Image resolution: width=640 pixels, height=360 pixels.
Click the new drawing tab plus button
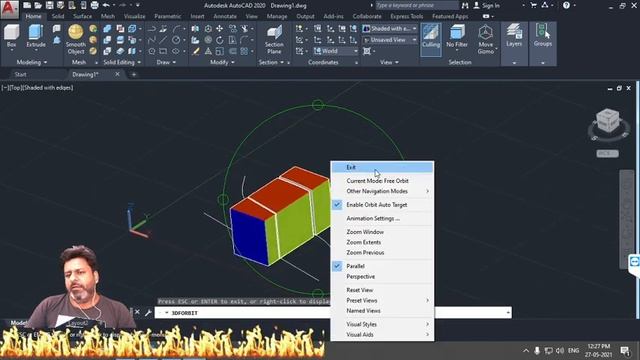133,74
